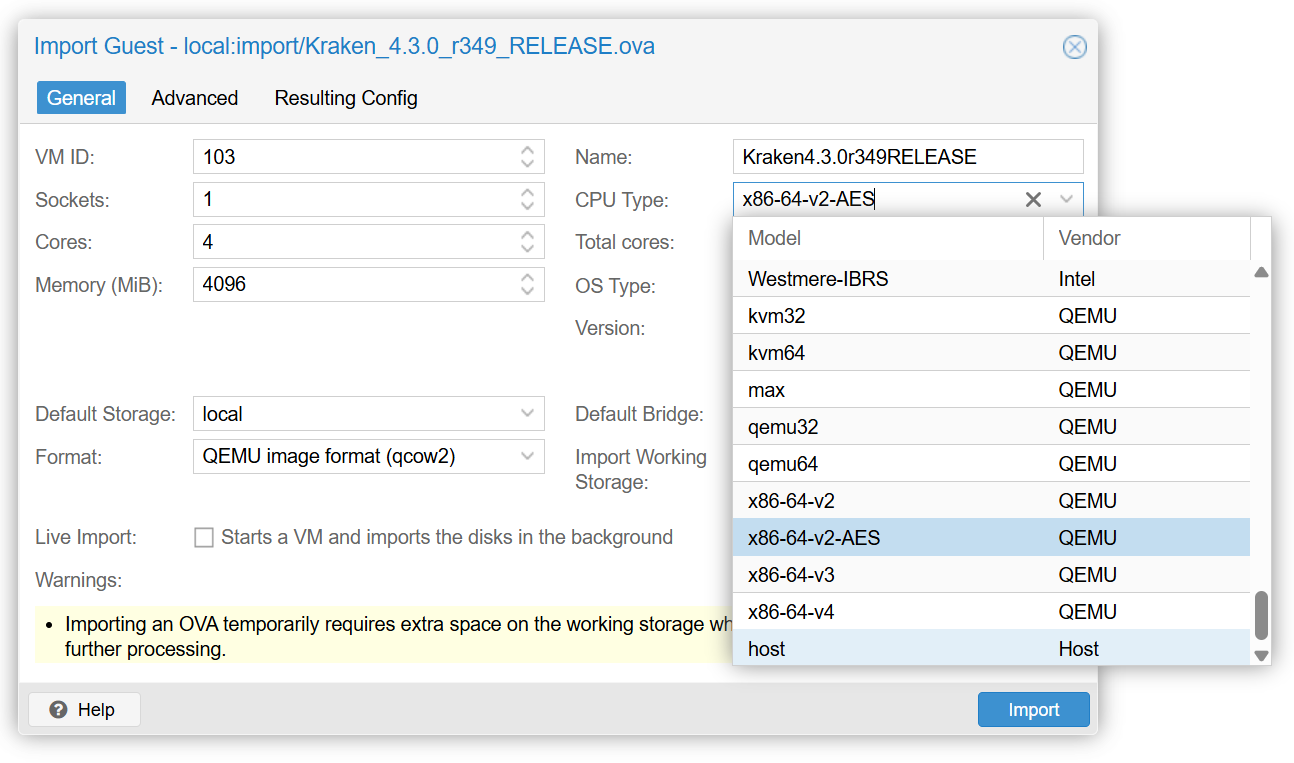
Task: Open Help for the import dialog
Action: coord(84,710)
